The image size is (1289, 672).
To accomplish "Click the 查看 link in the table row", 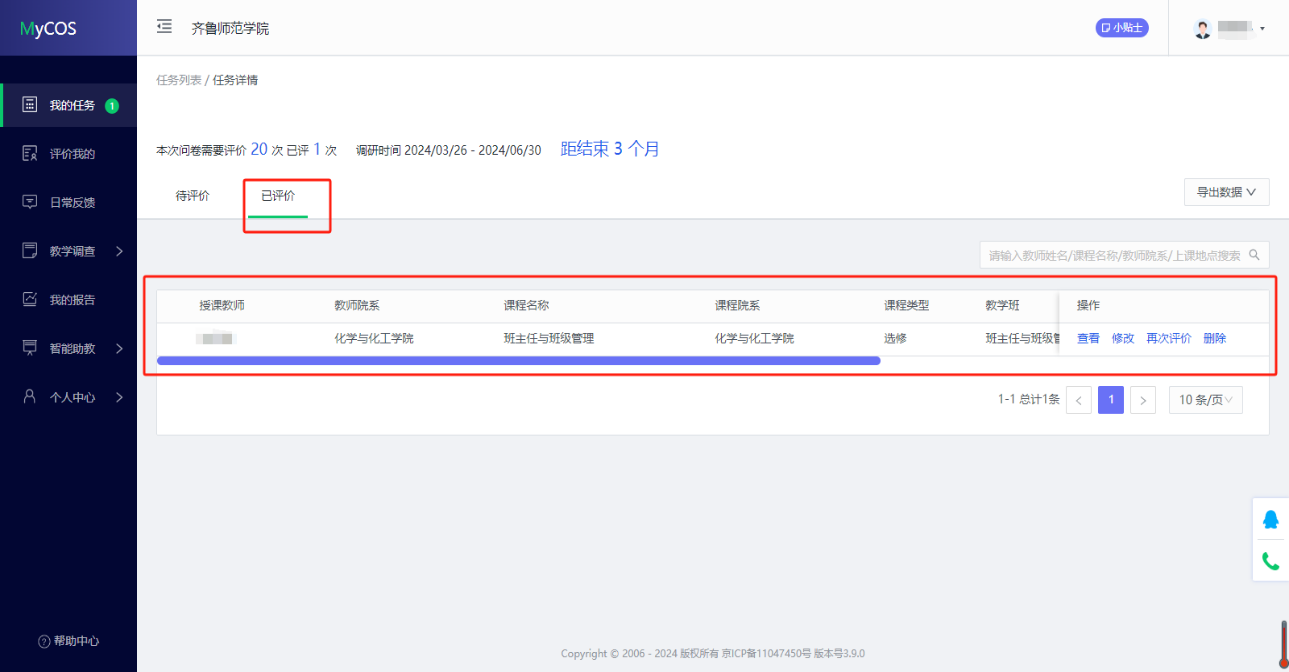I will point(1088,338).
